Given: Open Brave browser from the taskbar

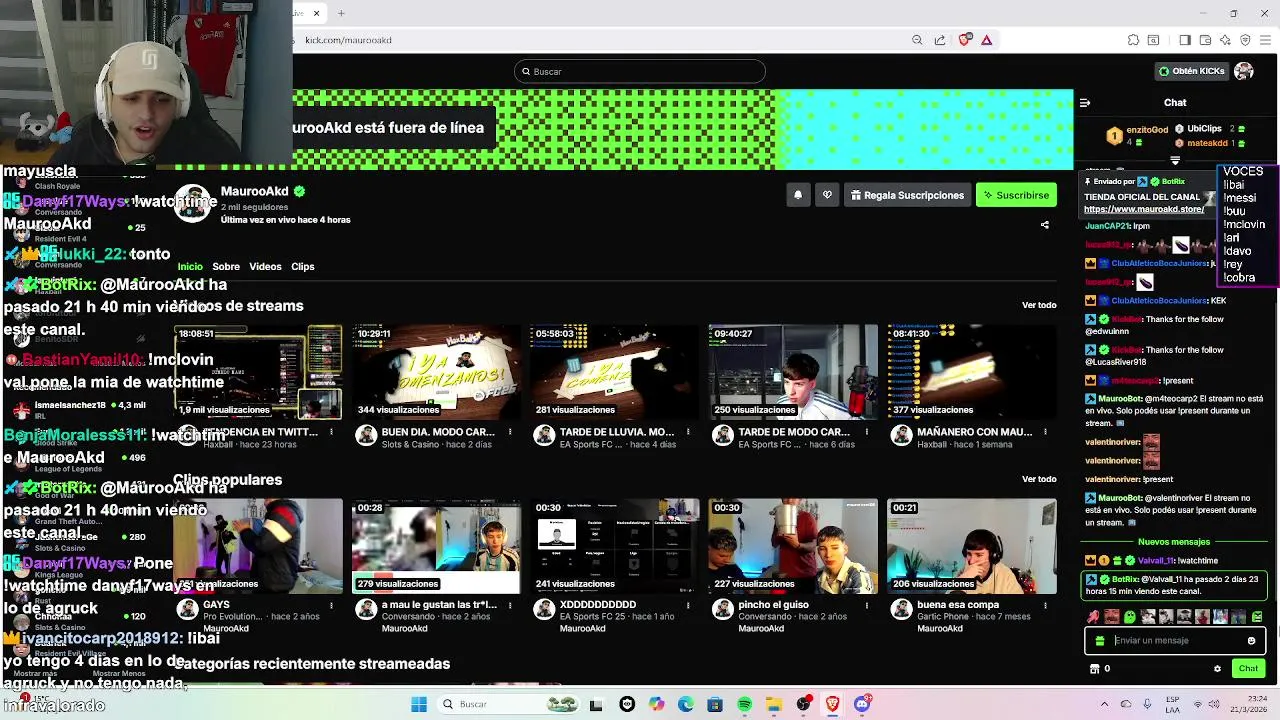Looking at the screenshot, I should (832, 704).
